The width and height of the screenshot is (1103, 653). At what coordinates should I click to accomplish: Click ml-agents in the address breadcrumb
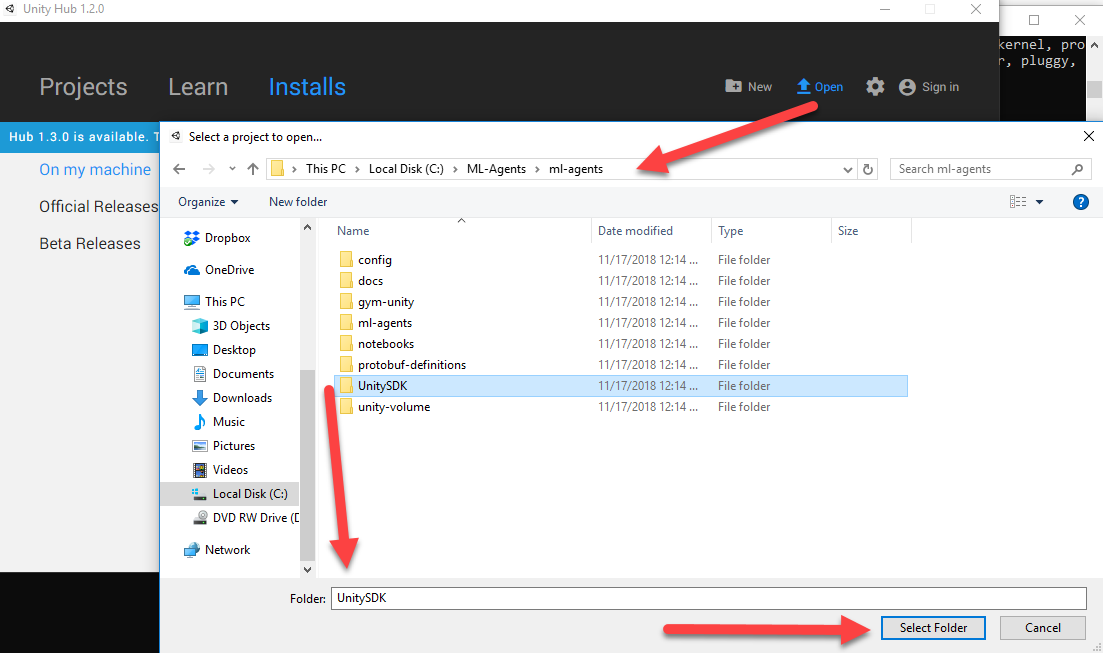pos(575,169)
